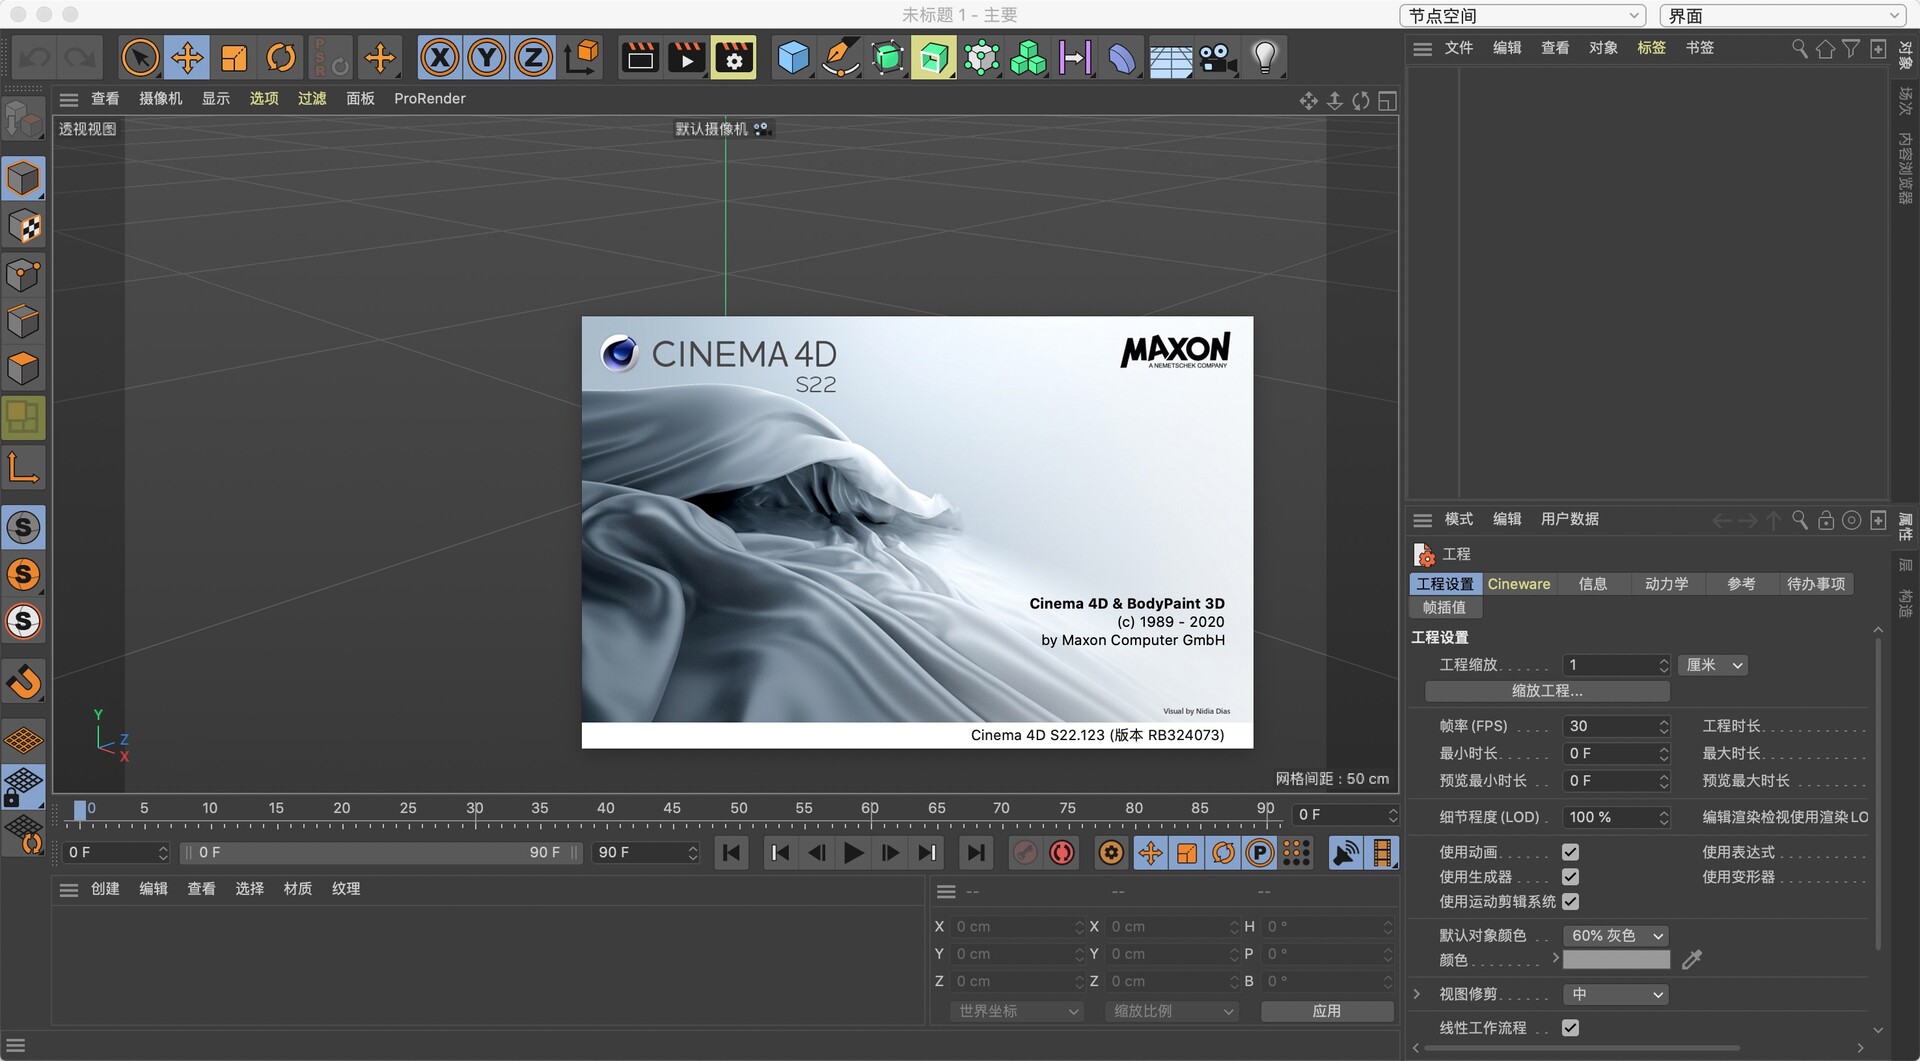Disable the 使用动画 checkbox

click(x=1570, y=852)
